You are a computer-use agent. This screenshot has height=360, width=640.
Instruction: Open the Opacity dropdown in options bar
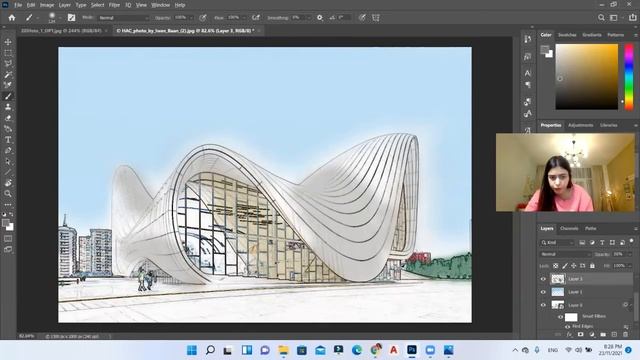(x=191, y=18)
